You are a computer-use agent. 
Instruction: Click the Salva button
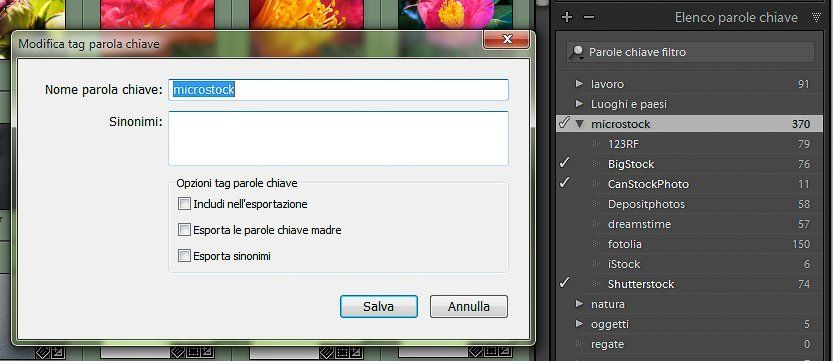point(379,306)
